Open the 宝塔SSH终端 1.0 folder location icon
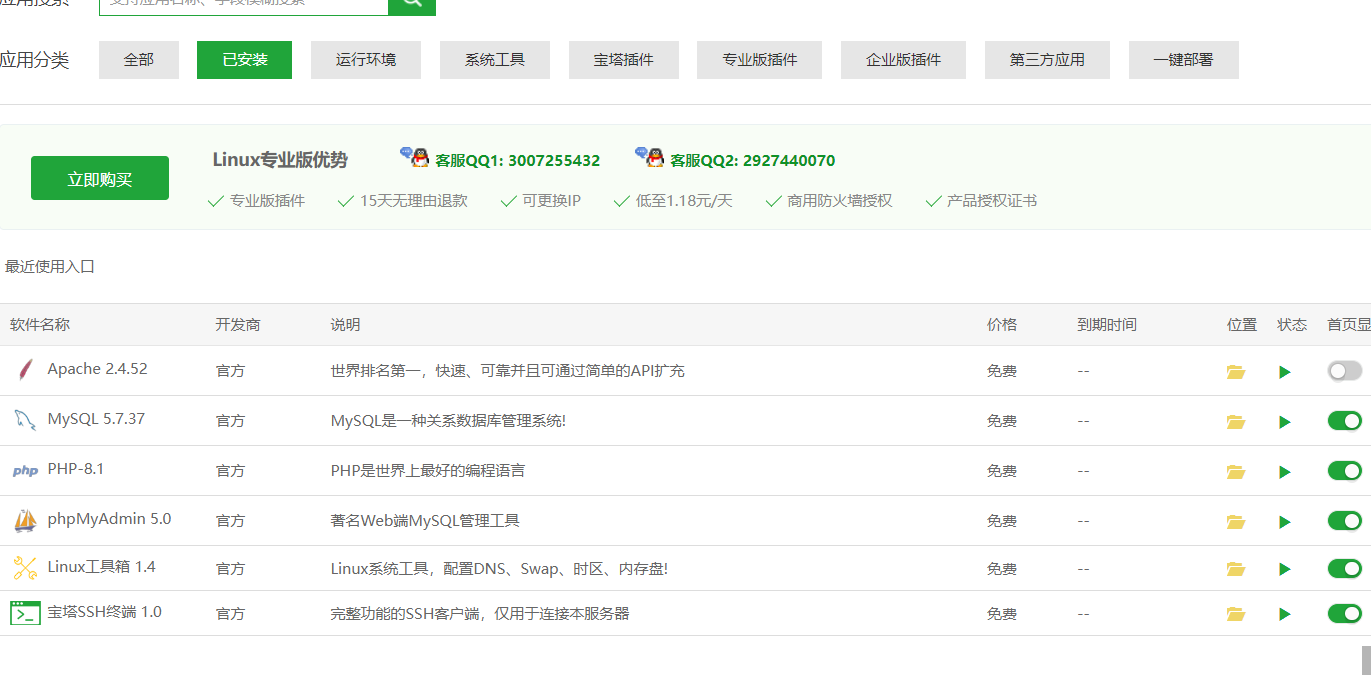Viewport: 1371px width, 675px height. pyautogui.click(x=1236, y=614)
